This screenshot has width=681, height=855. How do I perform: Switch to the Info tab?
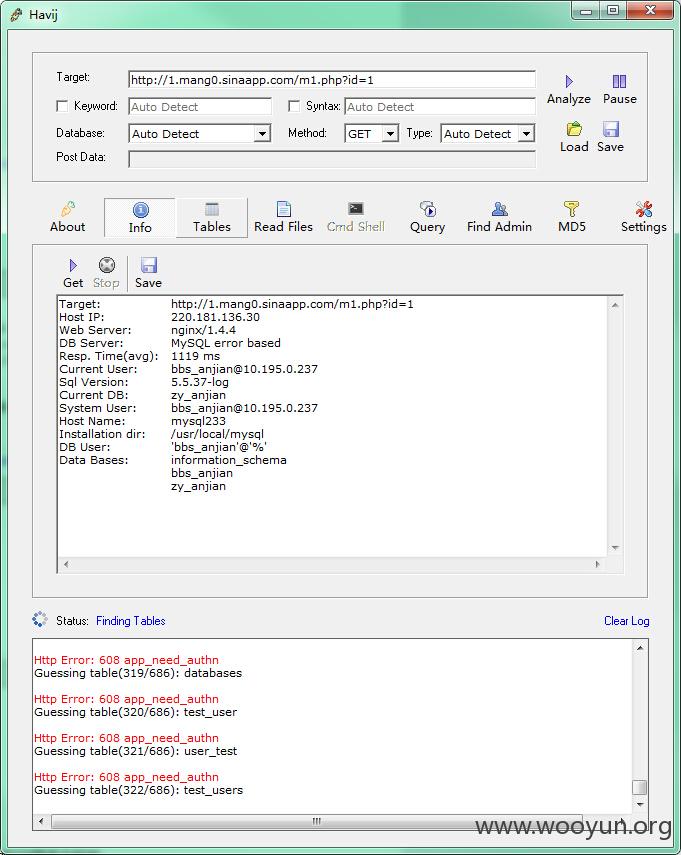(140, 217)
